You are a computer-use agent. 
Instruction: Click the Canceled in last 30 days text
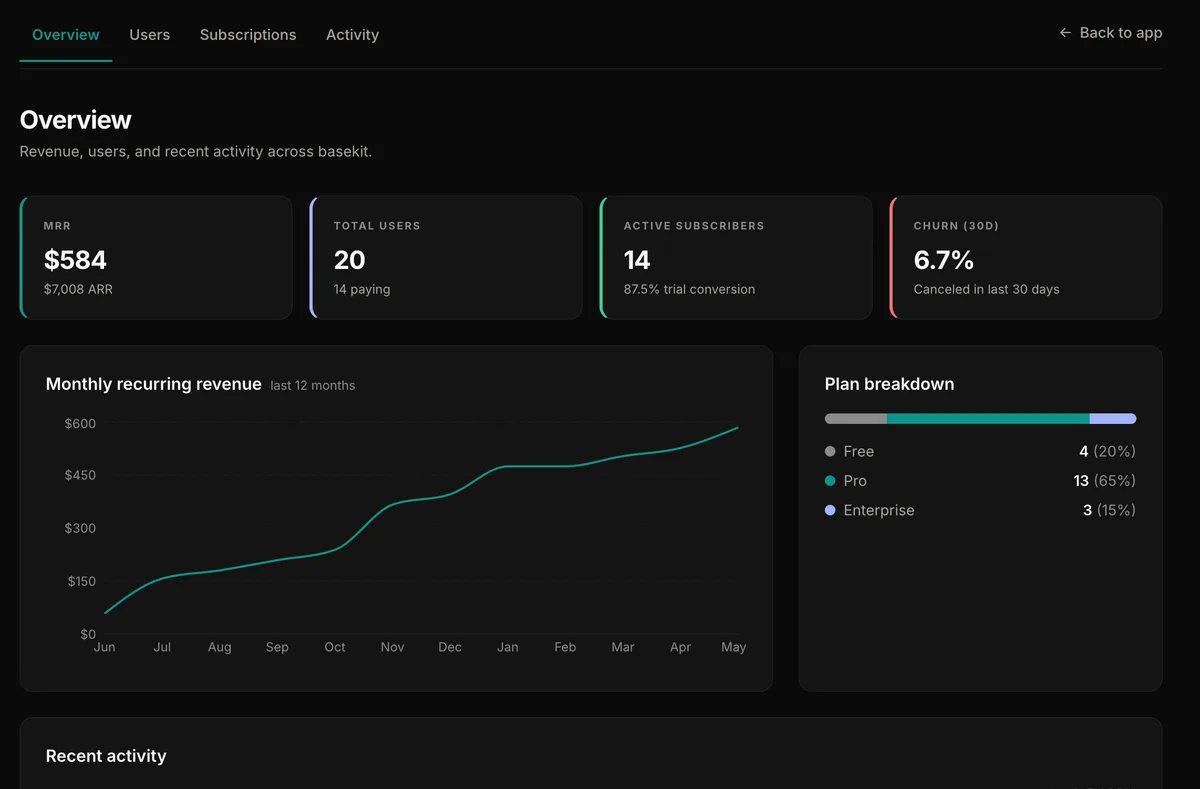click(986, 290)
